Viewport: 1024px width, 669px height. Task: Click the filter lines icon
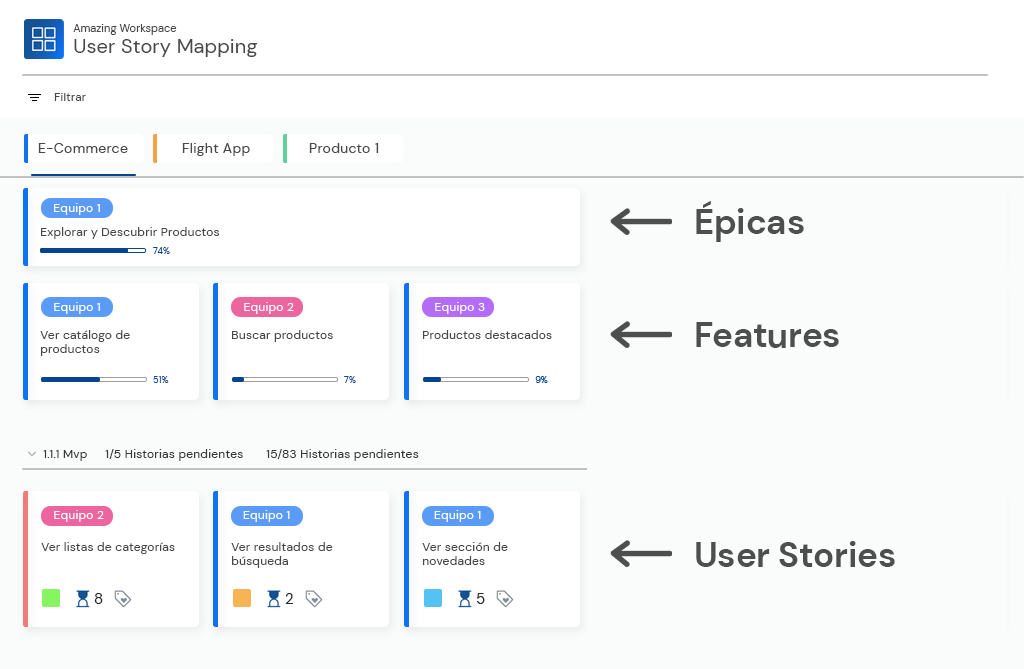point(35,97)
